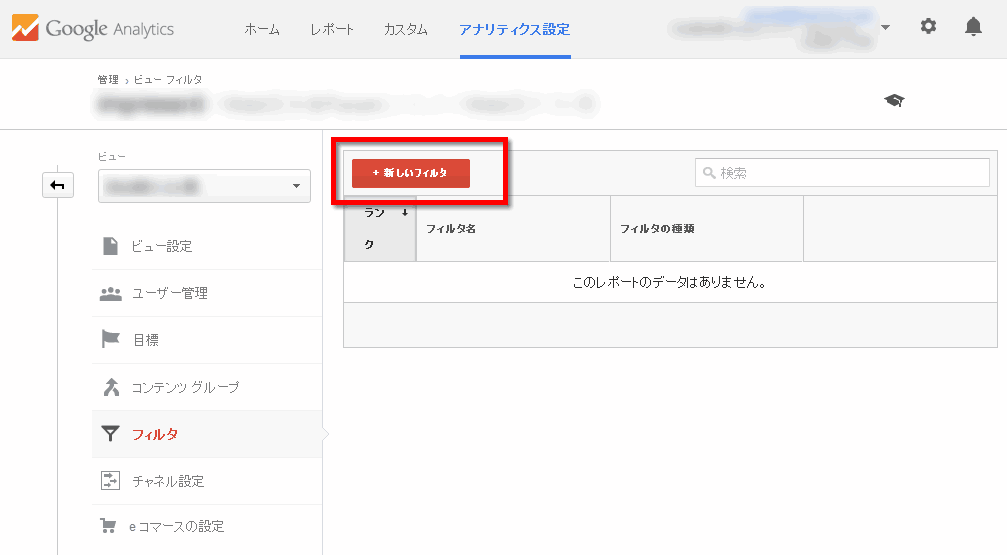Open コンテンツ グループ settings link
The image size is (1007, 555).
185,387
